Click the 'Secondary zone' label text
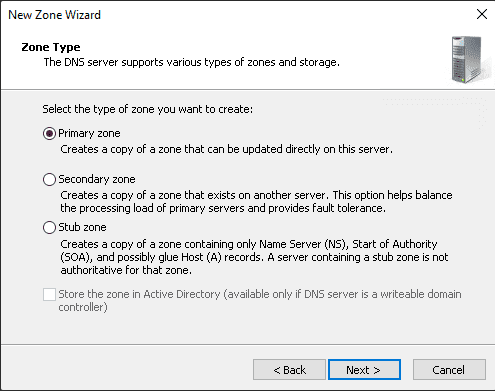The image size is (495, 391). point(97,179)
